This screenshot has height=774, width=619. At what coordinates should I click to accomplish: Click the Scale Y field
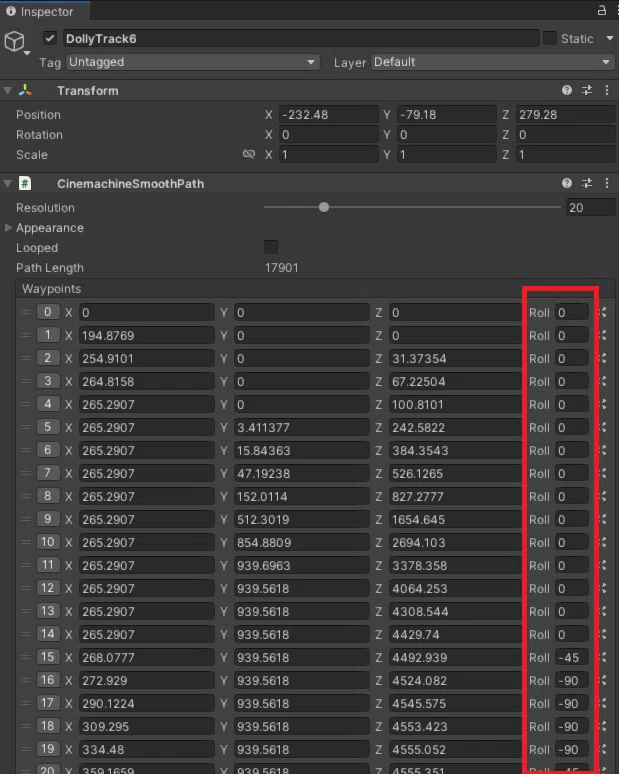pyautogui.click(x=446, y=155)
